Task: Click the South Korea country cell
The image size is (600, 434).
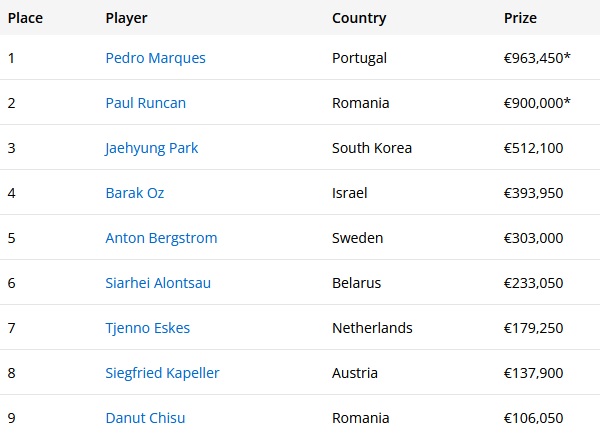Action: coord(372,148)
